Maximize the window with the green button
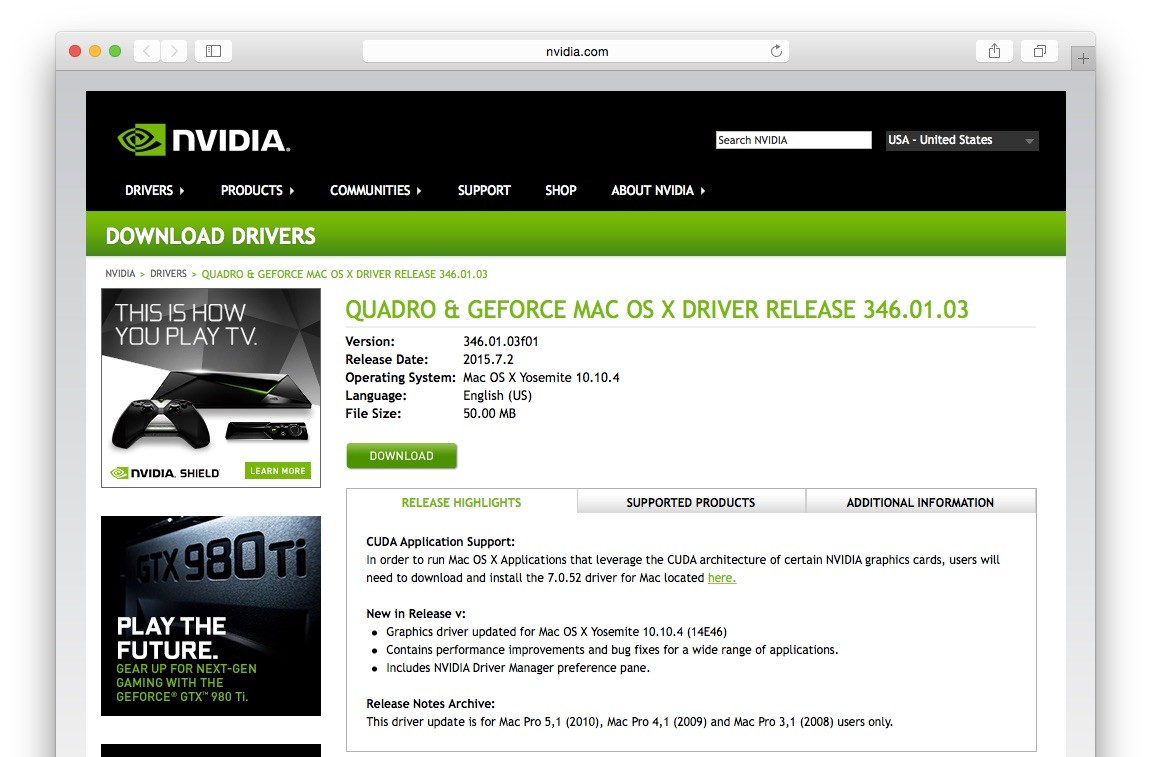The width and height of the screenshot is (1151, 757). (x=115, y=51)
